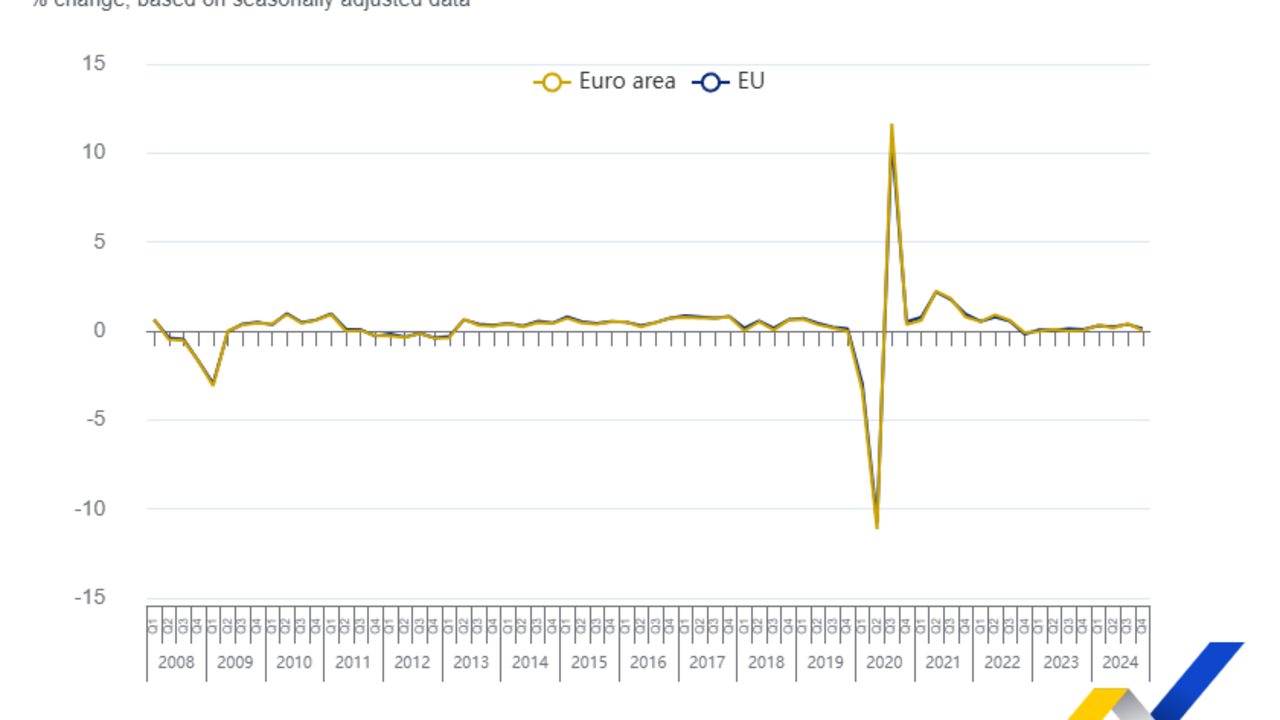The width and height of the screenshot is (1280, 720).
Task: Click the 2008 year label
Action: tap(176, 662)
